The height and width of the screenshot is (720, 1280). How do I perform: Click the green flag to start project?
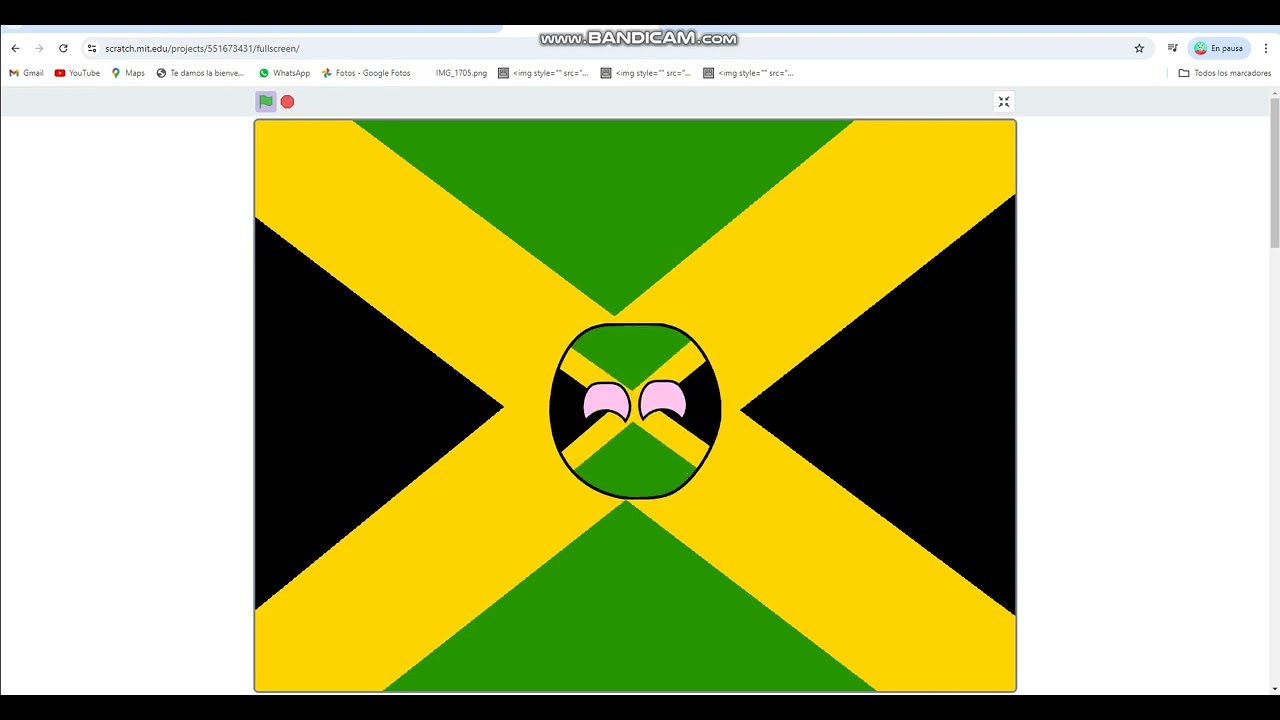(x=265, y=101)
